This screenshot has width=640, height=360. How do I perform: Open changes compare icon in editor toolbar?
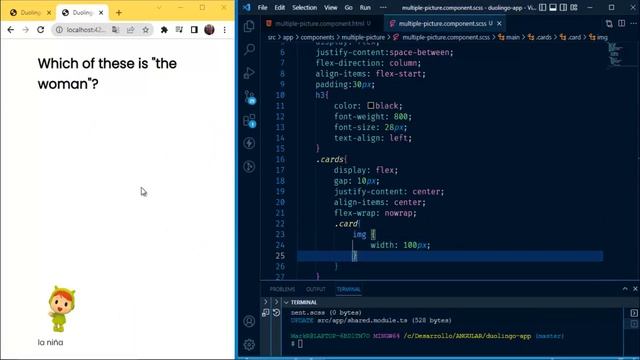609,24
